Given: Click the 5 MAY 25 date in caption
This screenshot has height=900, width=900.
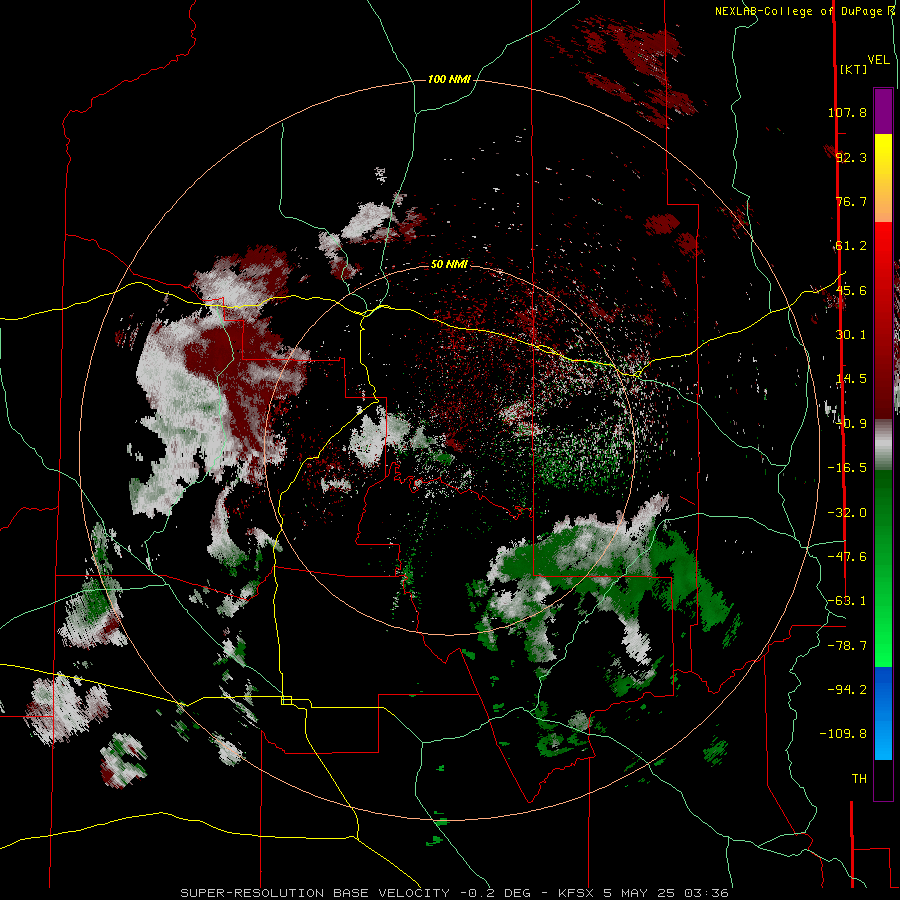Looking at the screenshot, I should tap(641, 893).
